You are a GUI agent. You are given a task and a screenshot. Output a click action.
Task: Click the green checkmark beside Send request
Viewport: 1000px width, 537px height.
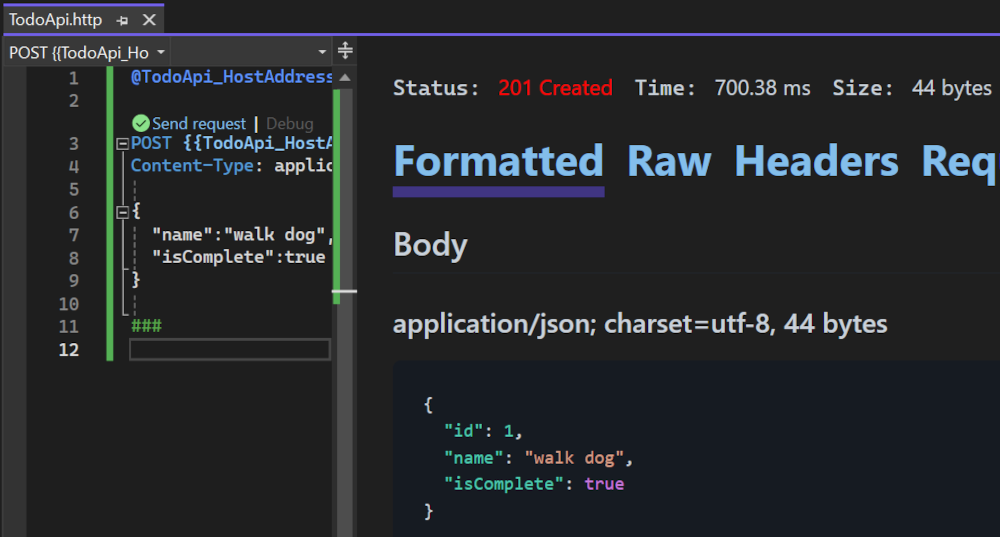tap(140, 124)
